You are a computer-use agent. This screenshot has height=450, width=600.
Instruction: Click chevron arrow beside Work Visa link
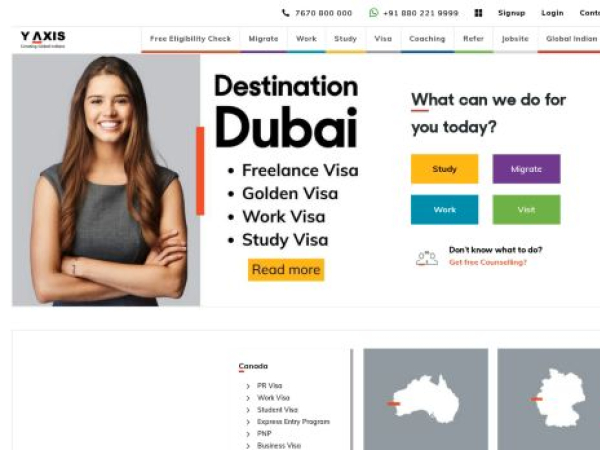248,398
